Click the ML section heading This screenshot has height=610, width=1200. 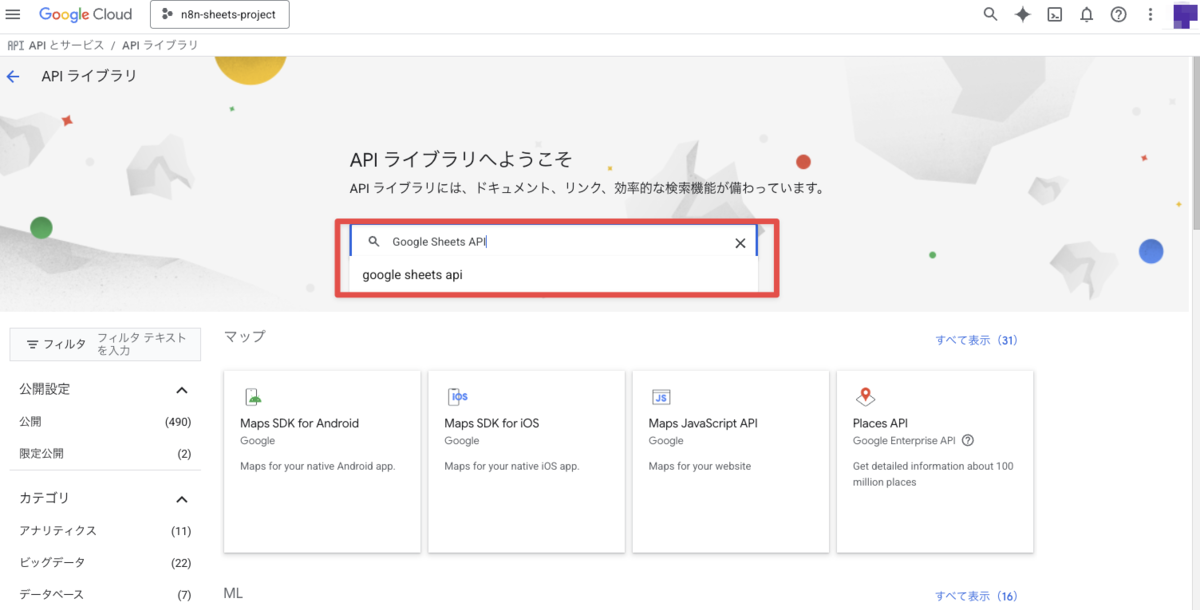(x=233, y=593)
